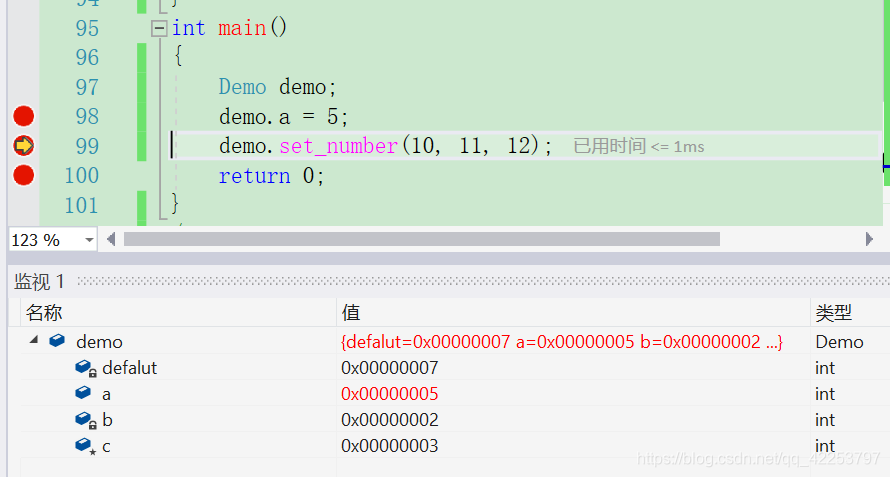The image size is (890, 477).
Task: Click the int type of variable a
Action: coord(825,394)
